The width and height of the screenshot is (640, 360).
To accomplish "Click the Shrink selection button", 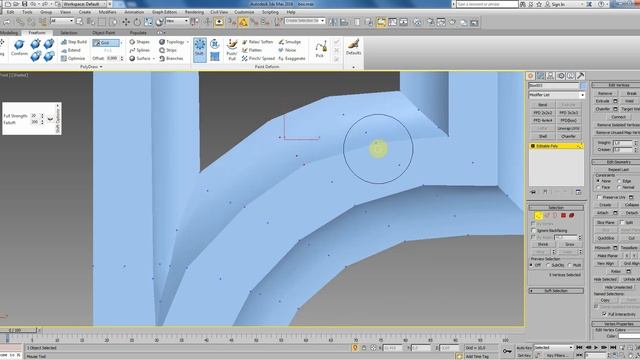I will pyautogui.click(x=542, y=244).
